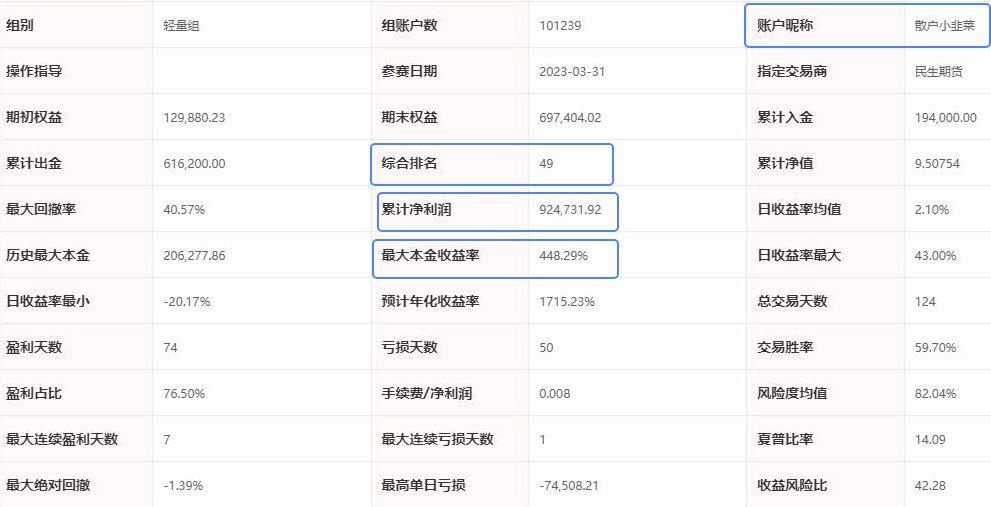
Task: Click the 期初权益 value 129,880.23
Action: click(194, 118)
